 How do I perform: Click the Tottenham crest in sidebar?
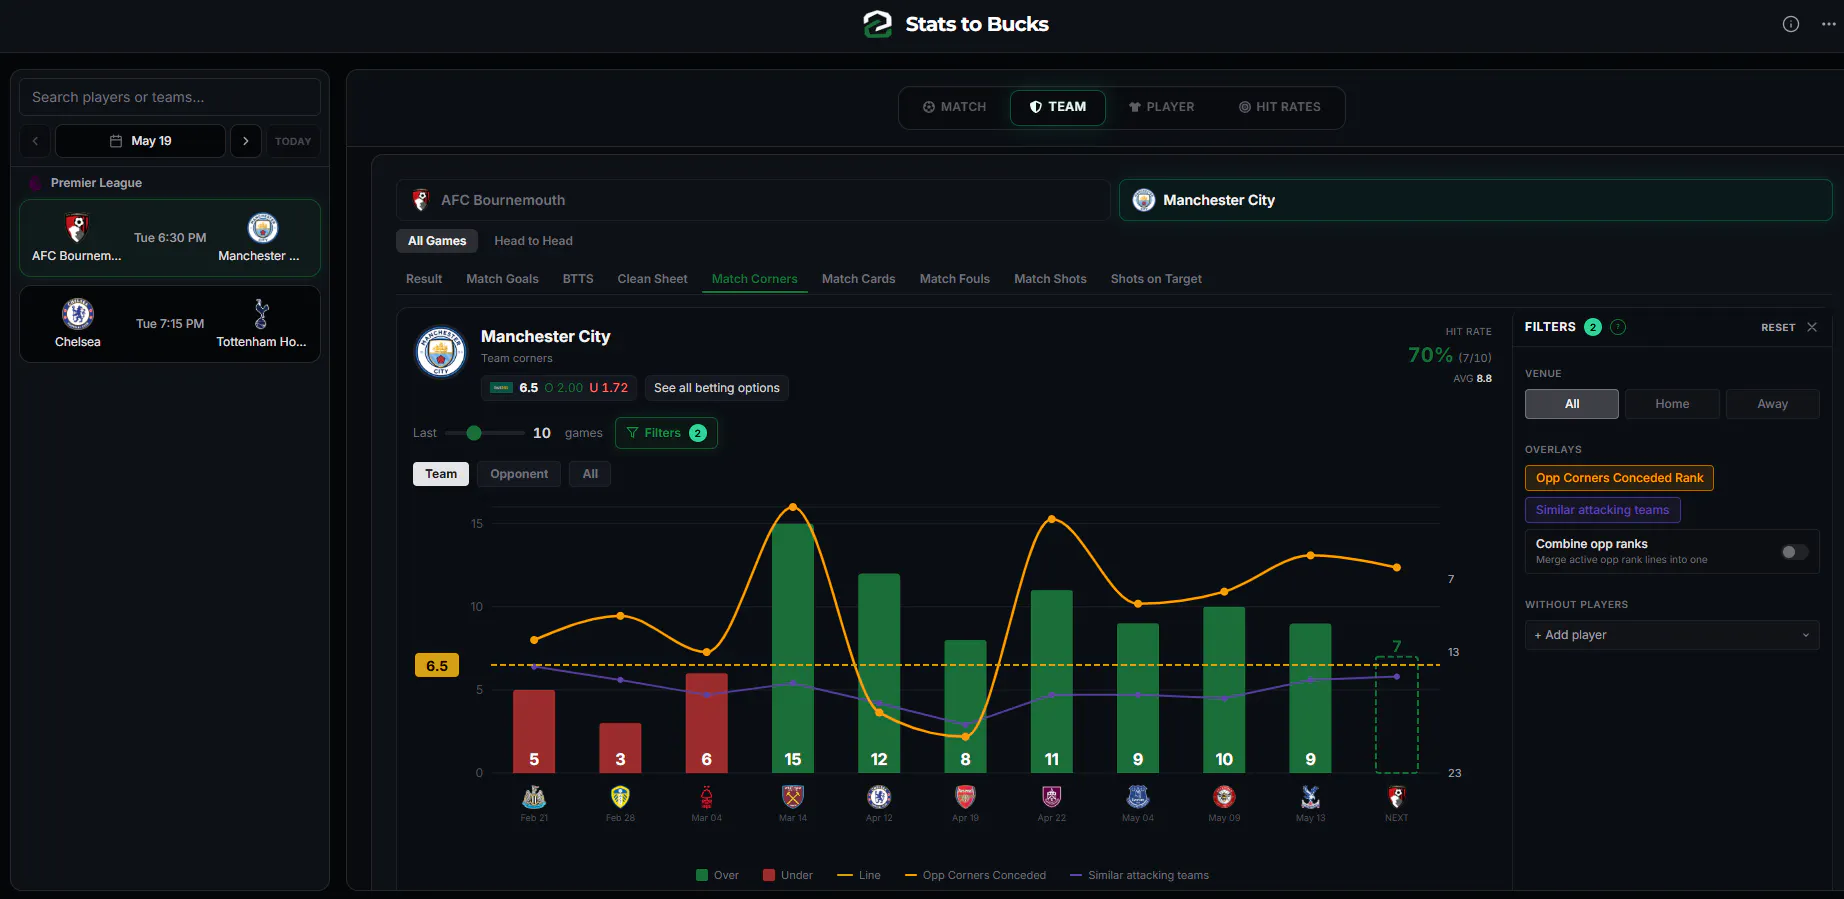click(262, 314)
